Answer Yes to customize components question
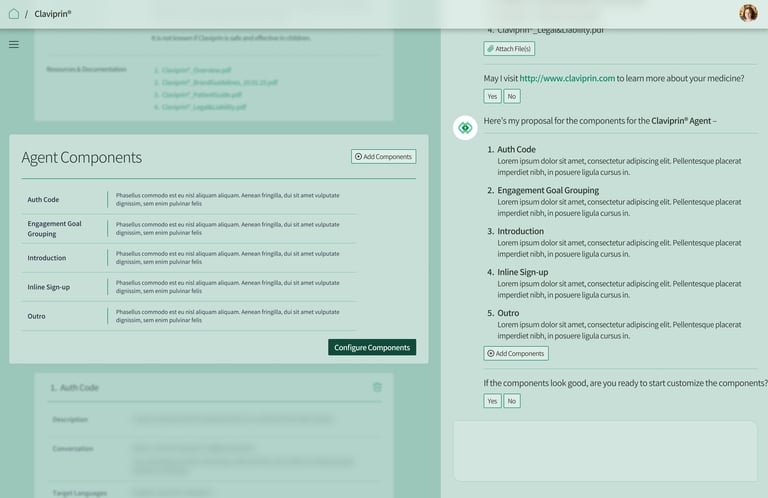The image size is (768, 498). [x=492, y=401]
